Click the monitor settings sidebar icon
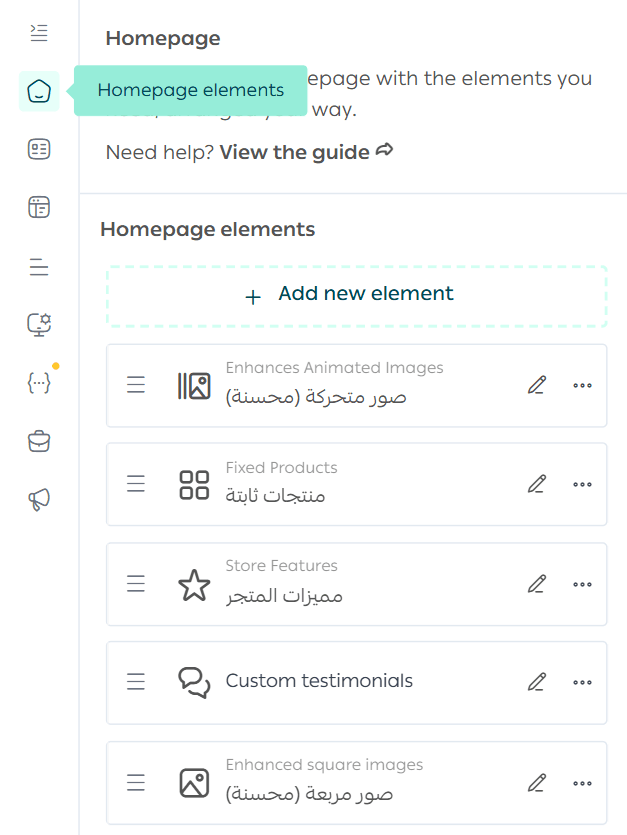627x835 pixels. point(39,324)
